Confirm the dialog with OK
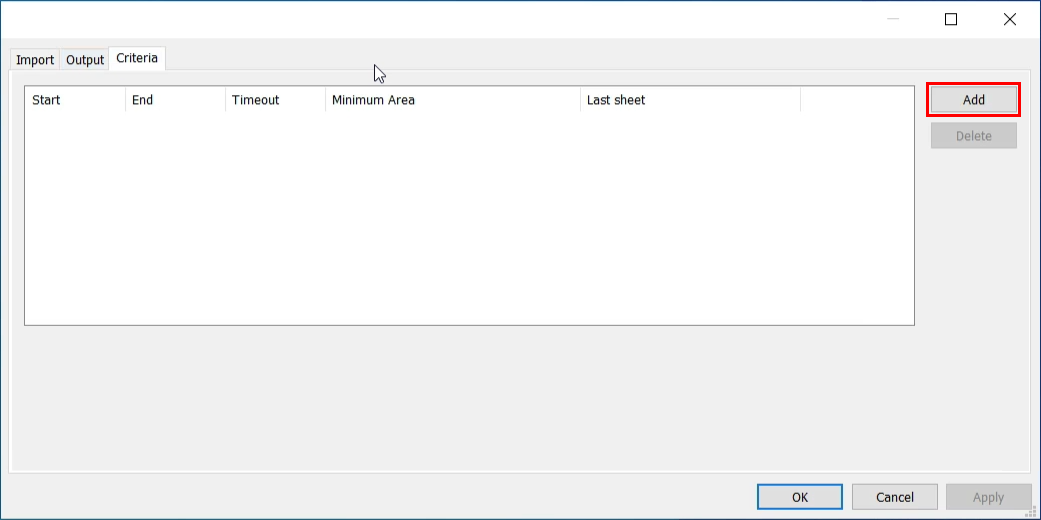 coord(800,497)
